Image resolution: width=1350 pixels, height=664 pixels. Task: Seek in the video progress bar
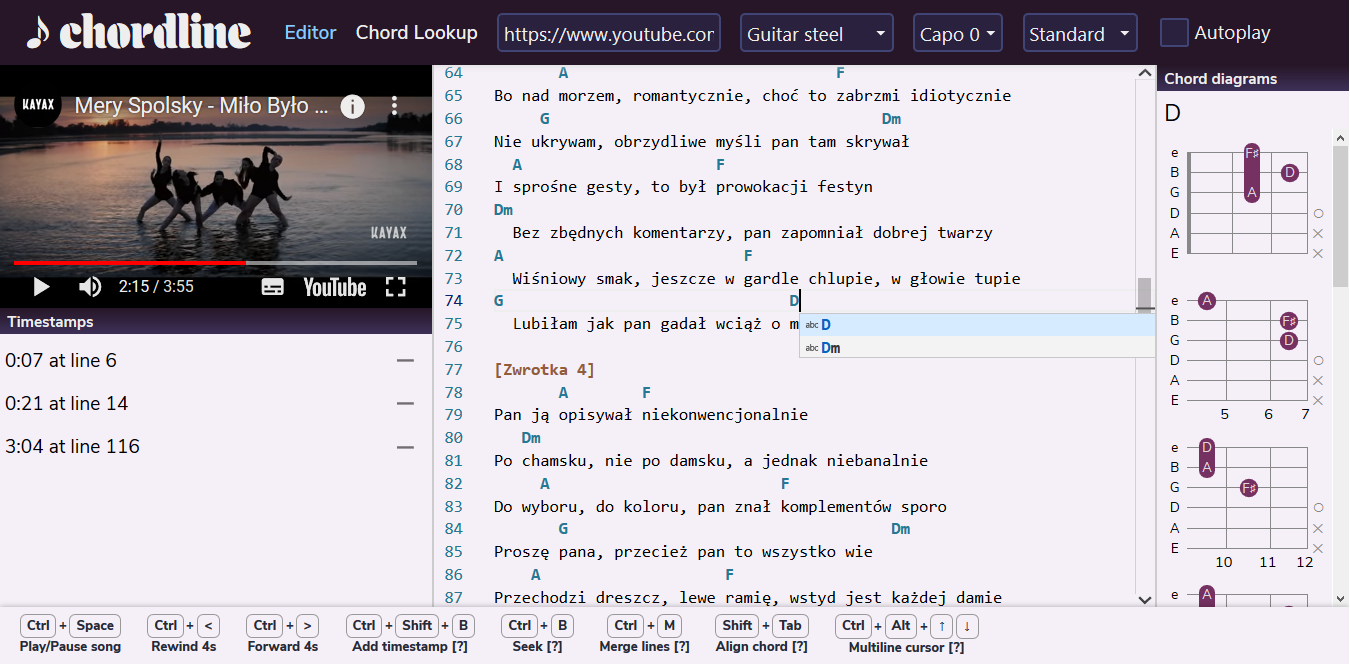tap(215, 263)
